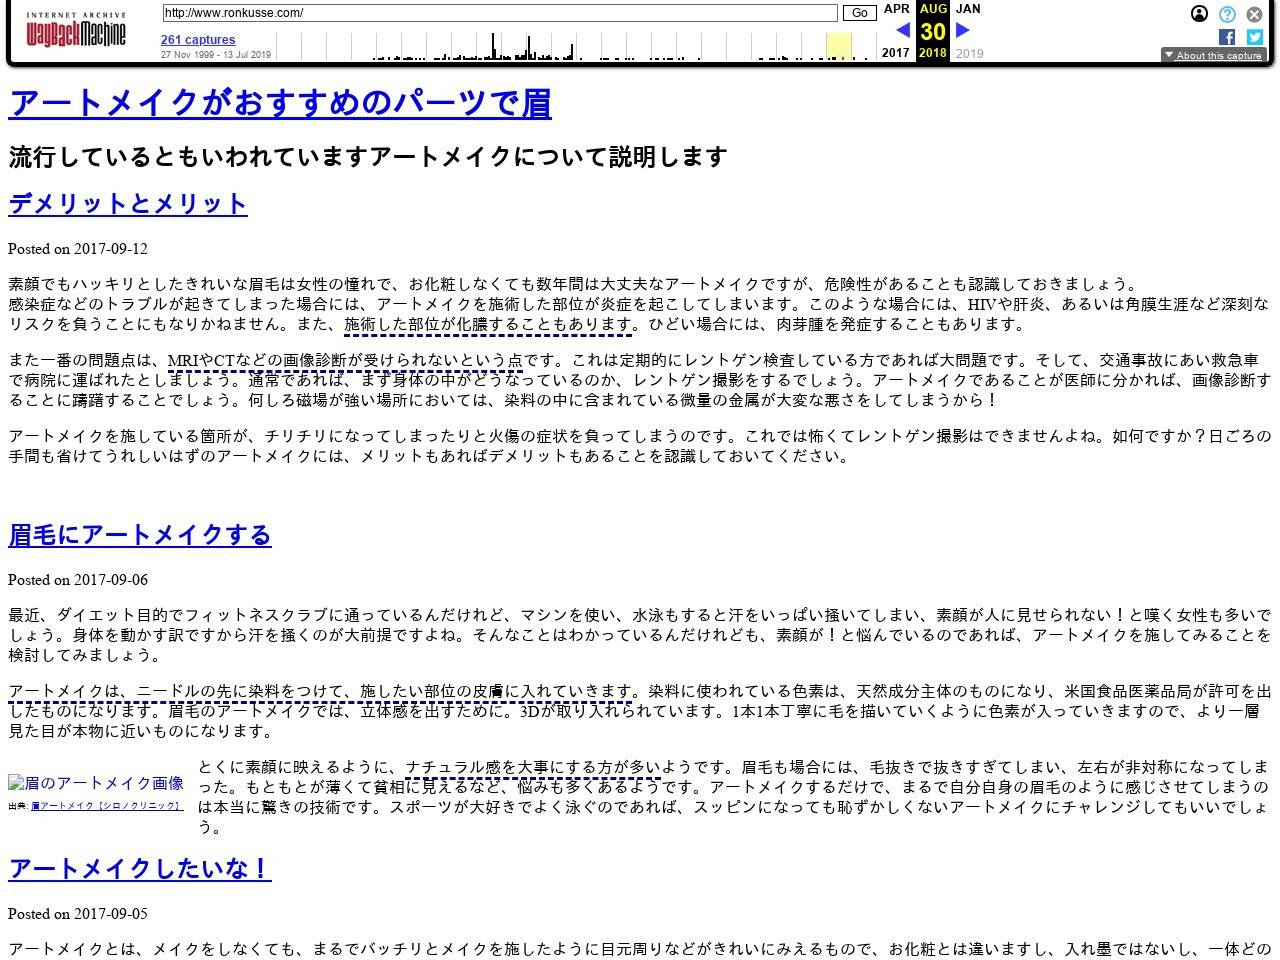Open the user account icon

click(x=1199, y=14)
